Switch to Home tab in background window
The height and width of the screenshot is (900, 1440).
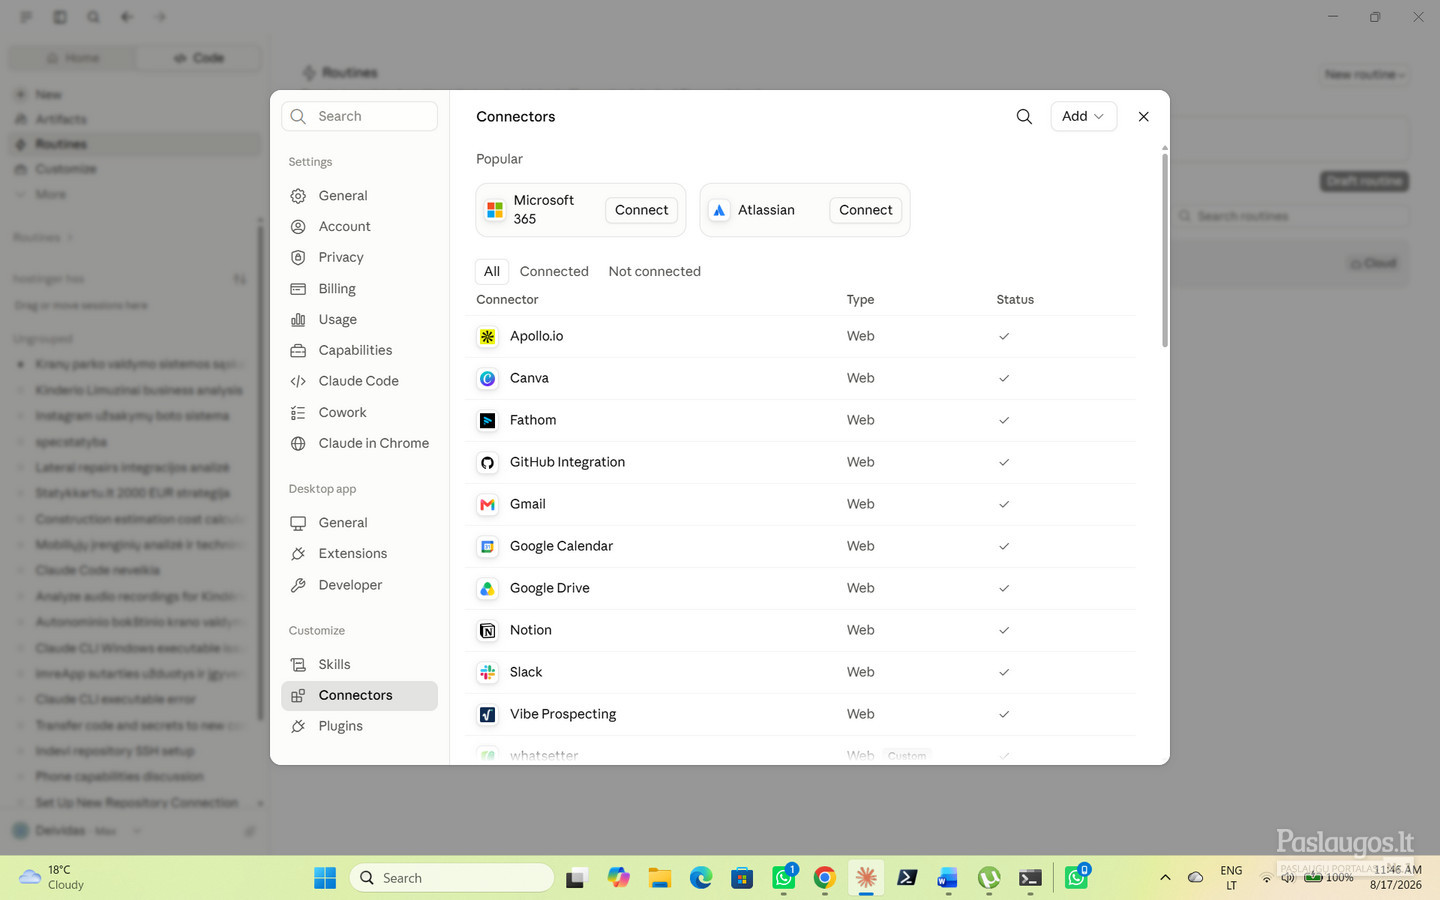tap(73, 58)
